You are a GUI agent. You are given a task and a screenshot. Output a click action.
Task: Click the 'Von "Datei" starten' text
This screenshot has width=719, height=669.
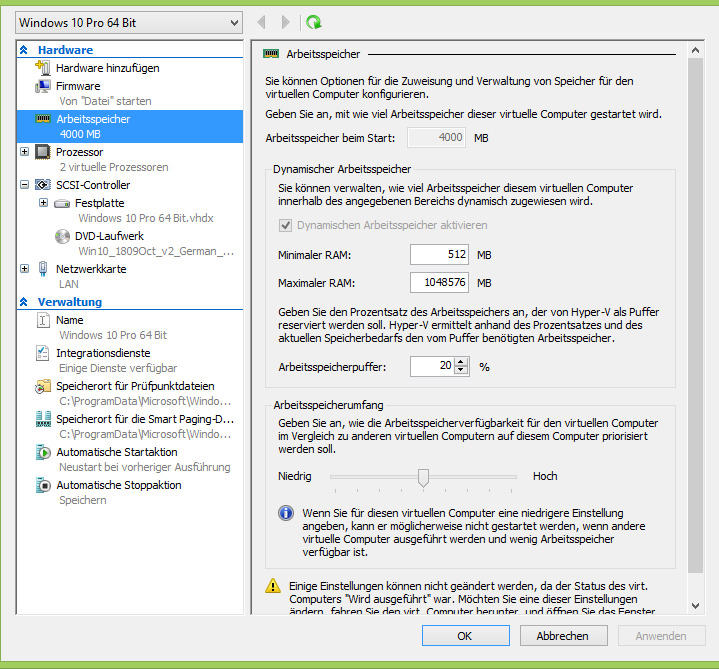click(x=105, y=101)
